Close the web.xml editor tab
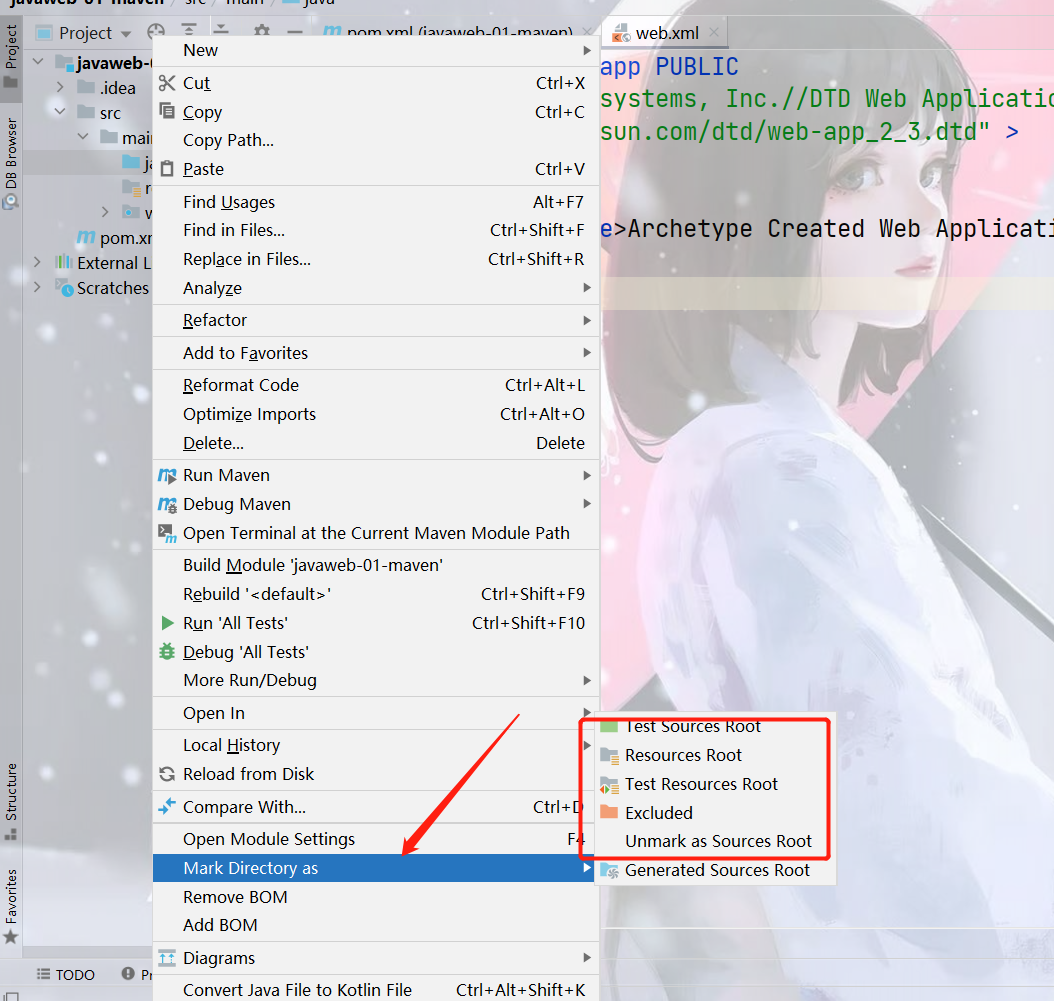The height and width of the screenshot is (1001, 1054). (x=714, y=32)
